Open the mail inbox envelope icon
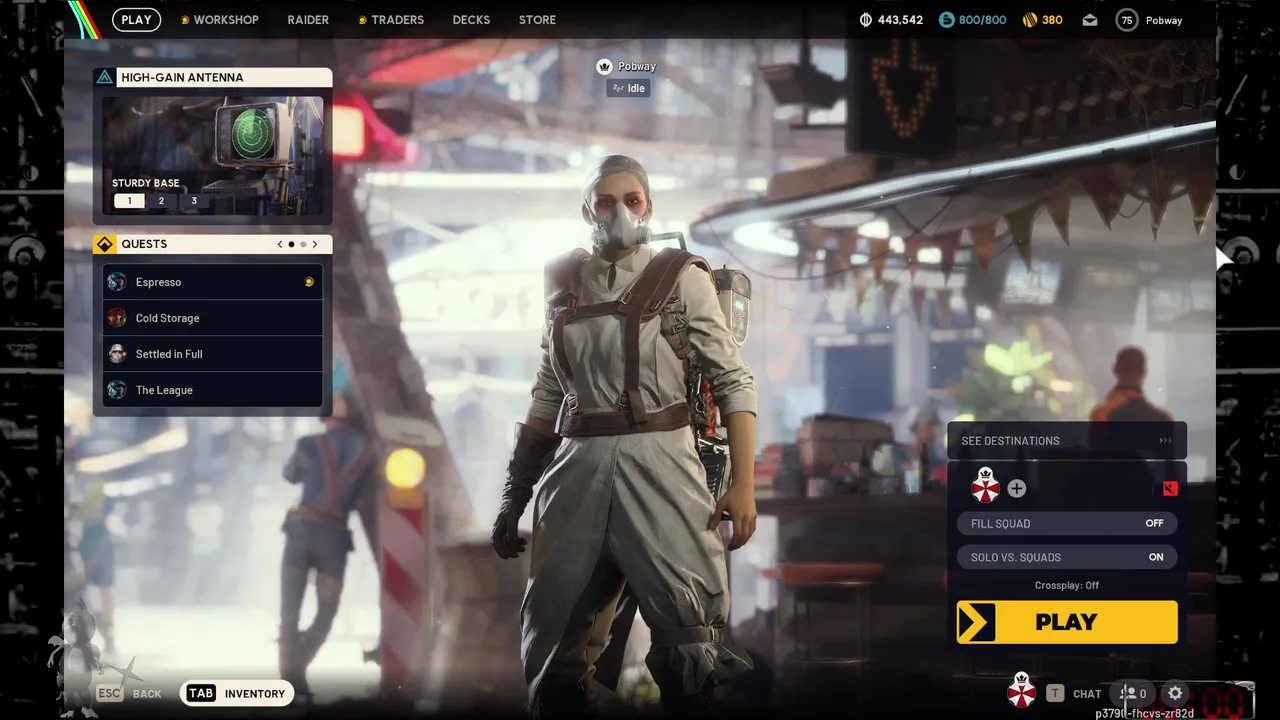The height and width of the screenshot is (720, 1280). click(x=1089, y=20)
